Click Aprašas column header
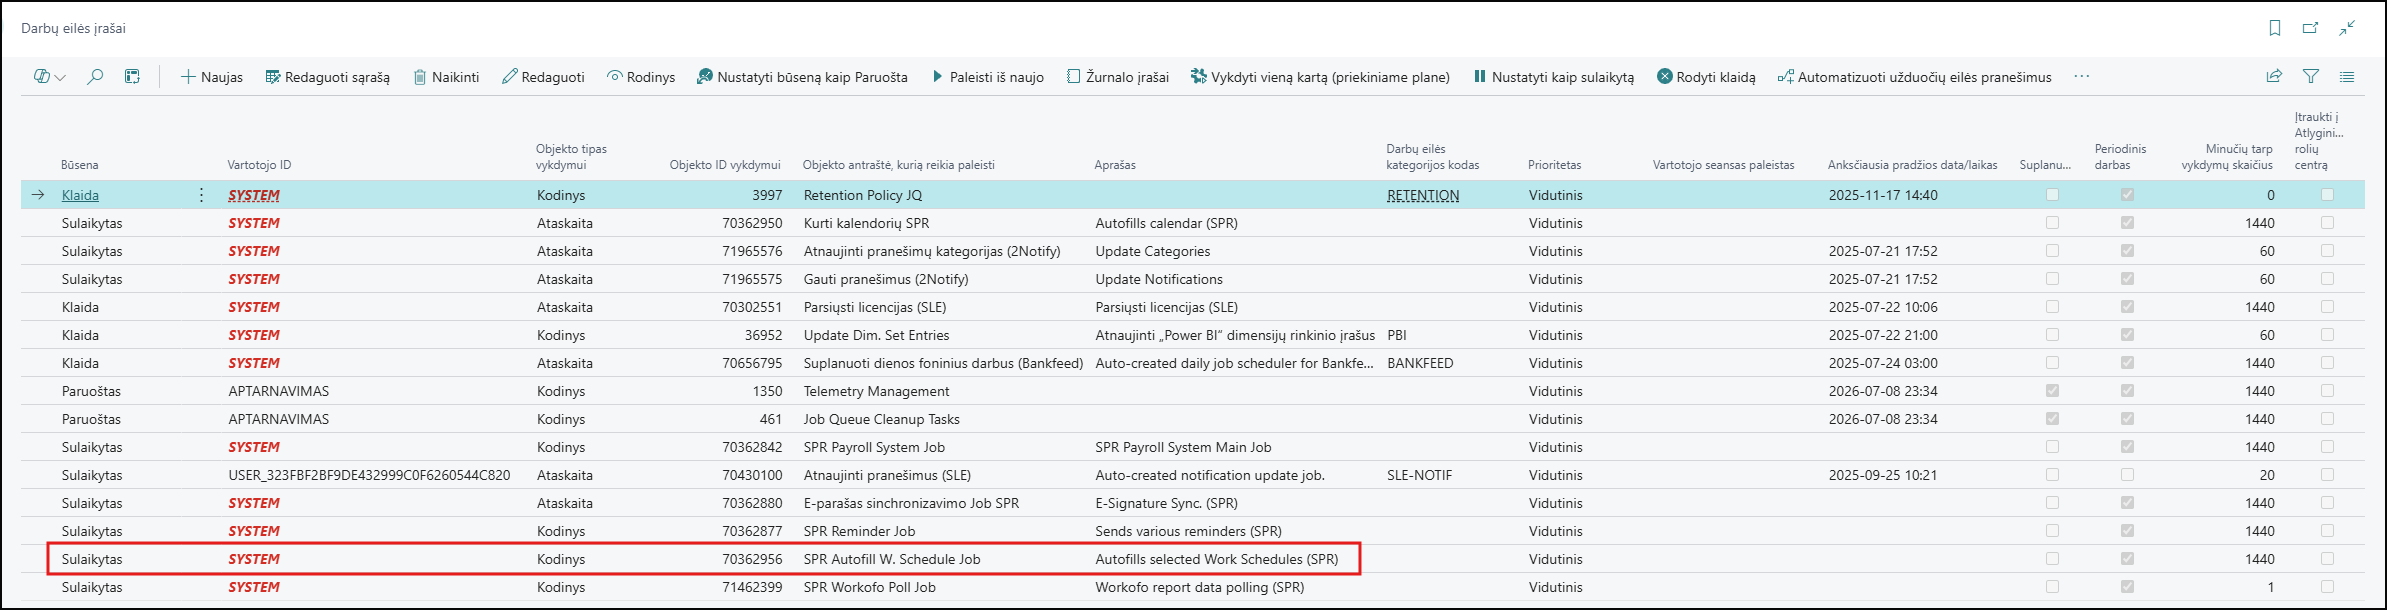 pos(1115,165)
